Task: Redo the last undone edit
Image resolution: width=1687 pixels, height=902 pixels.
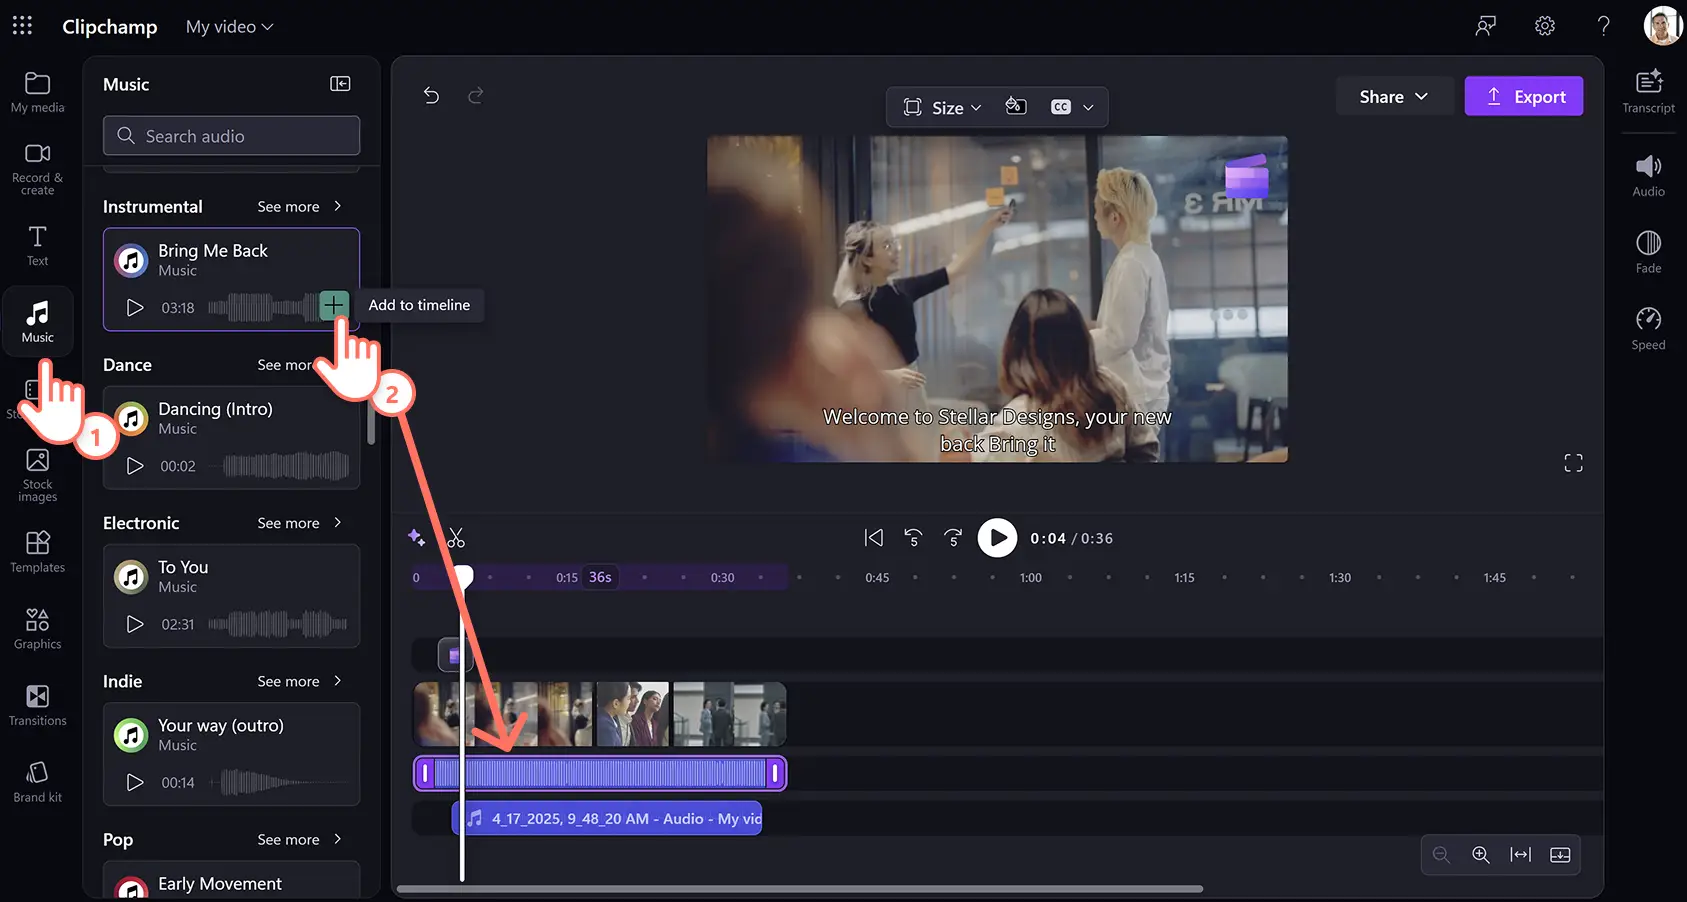Action: [x=476, y=95]
